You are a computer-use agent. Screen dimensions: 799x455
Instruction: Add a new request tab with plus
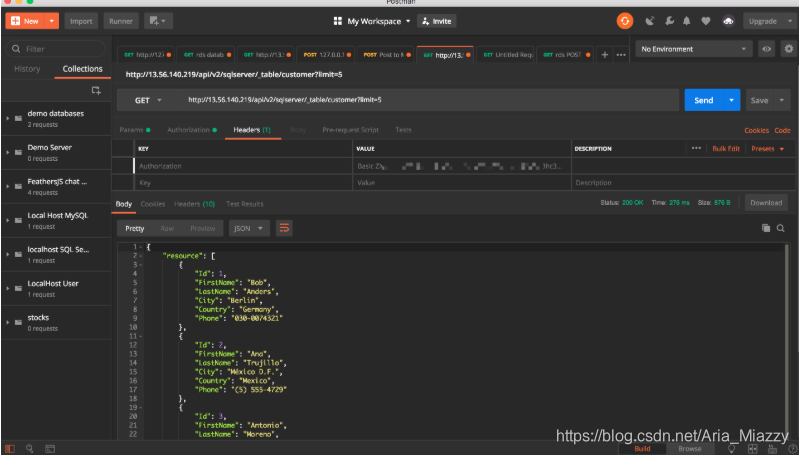click(605, 55)
